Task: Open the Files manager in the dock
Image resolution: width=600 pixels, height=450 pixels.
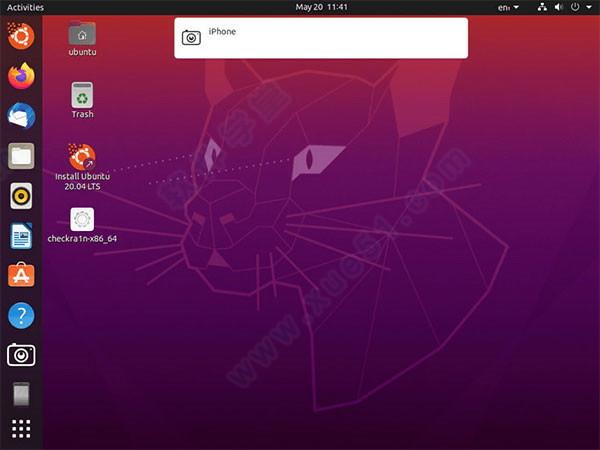Action: click(21, 156)
